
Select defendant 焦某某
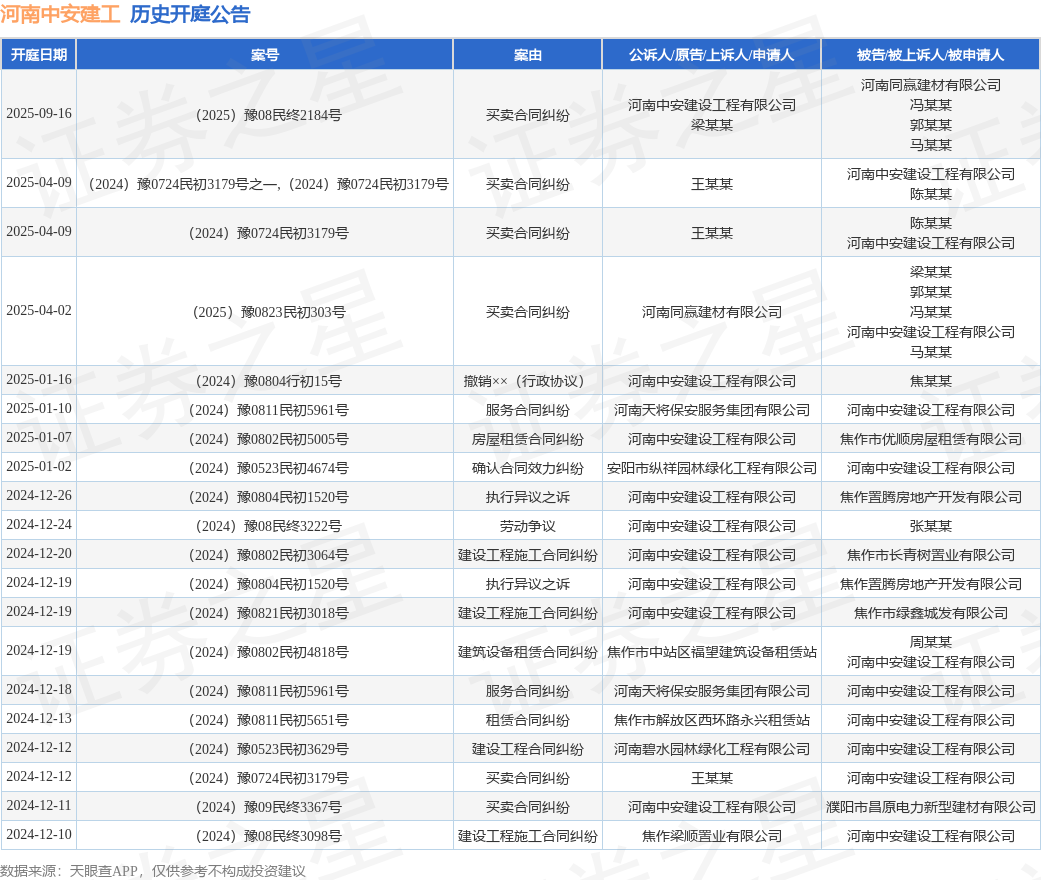click(x=931, y=381)
